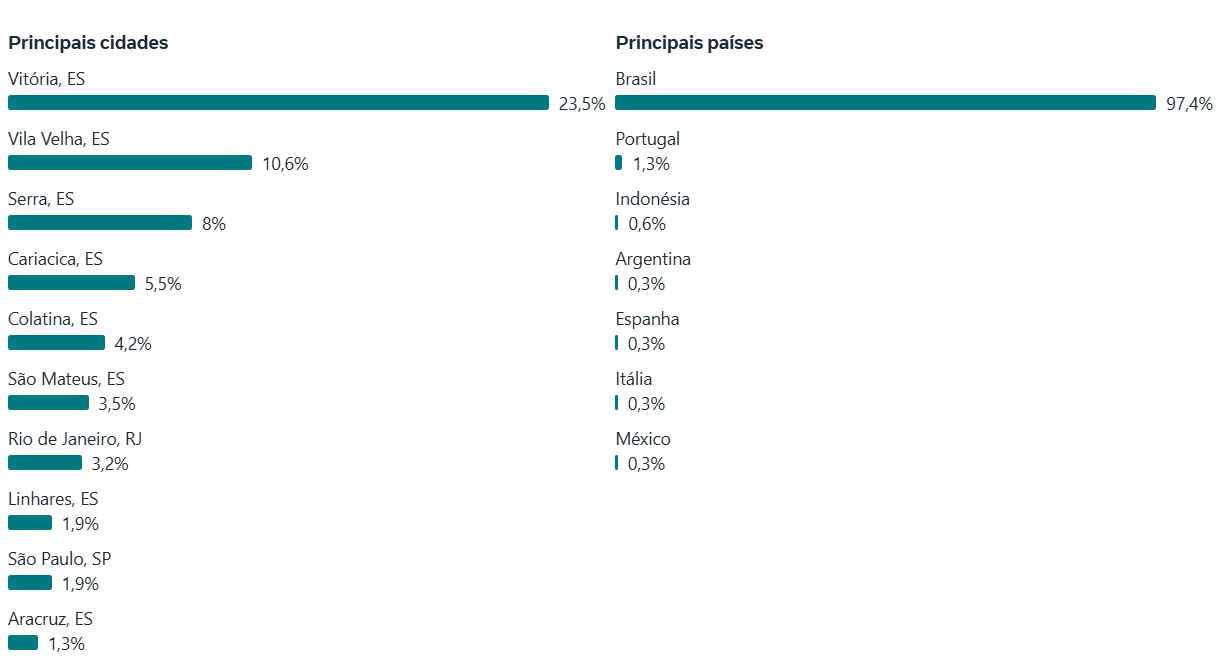Select the Linhares, ES label
1217x662 pixels.
[53, 499]
